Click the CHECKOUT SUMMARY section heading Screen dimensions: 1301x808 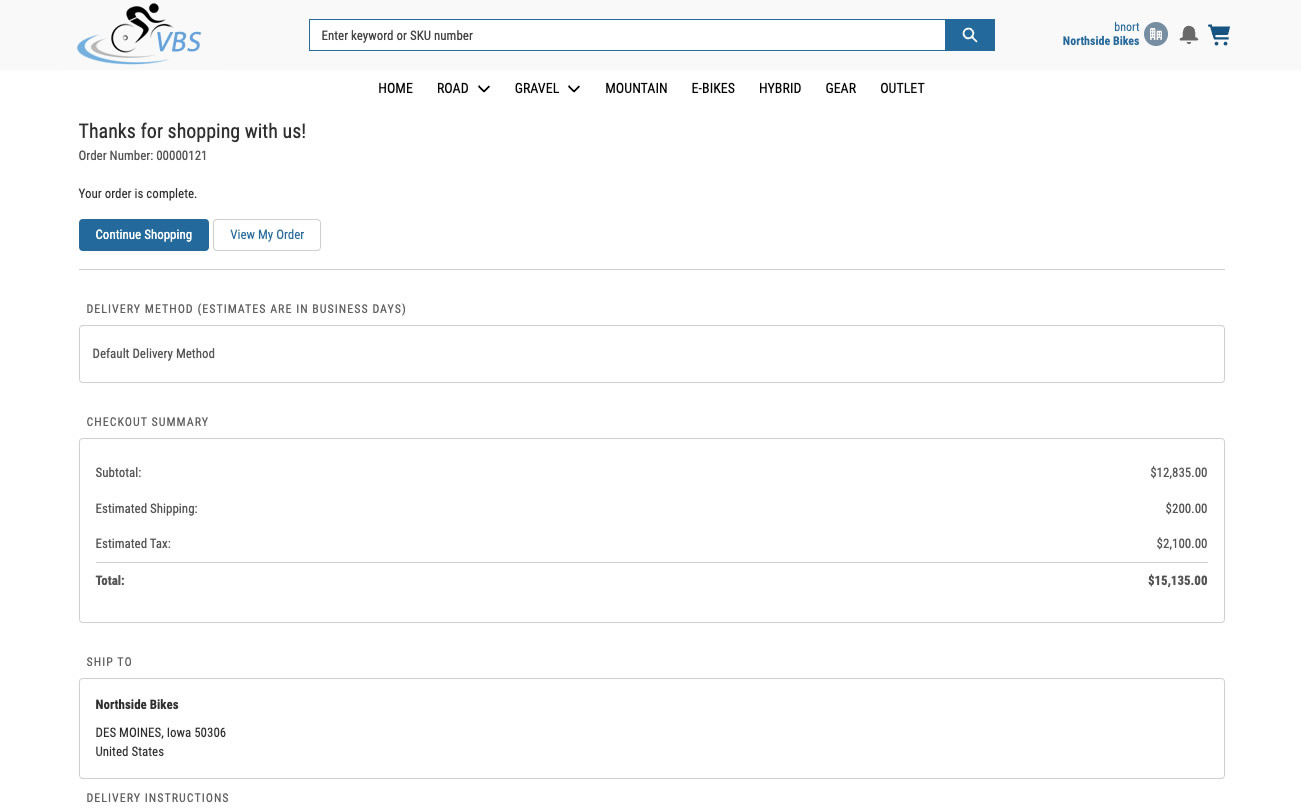click(148, 422)
